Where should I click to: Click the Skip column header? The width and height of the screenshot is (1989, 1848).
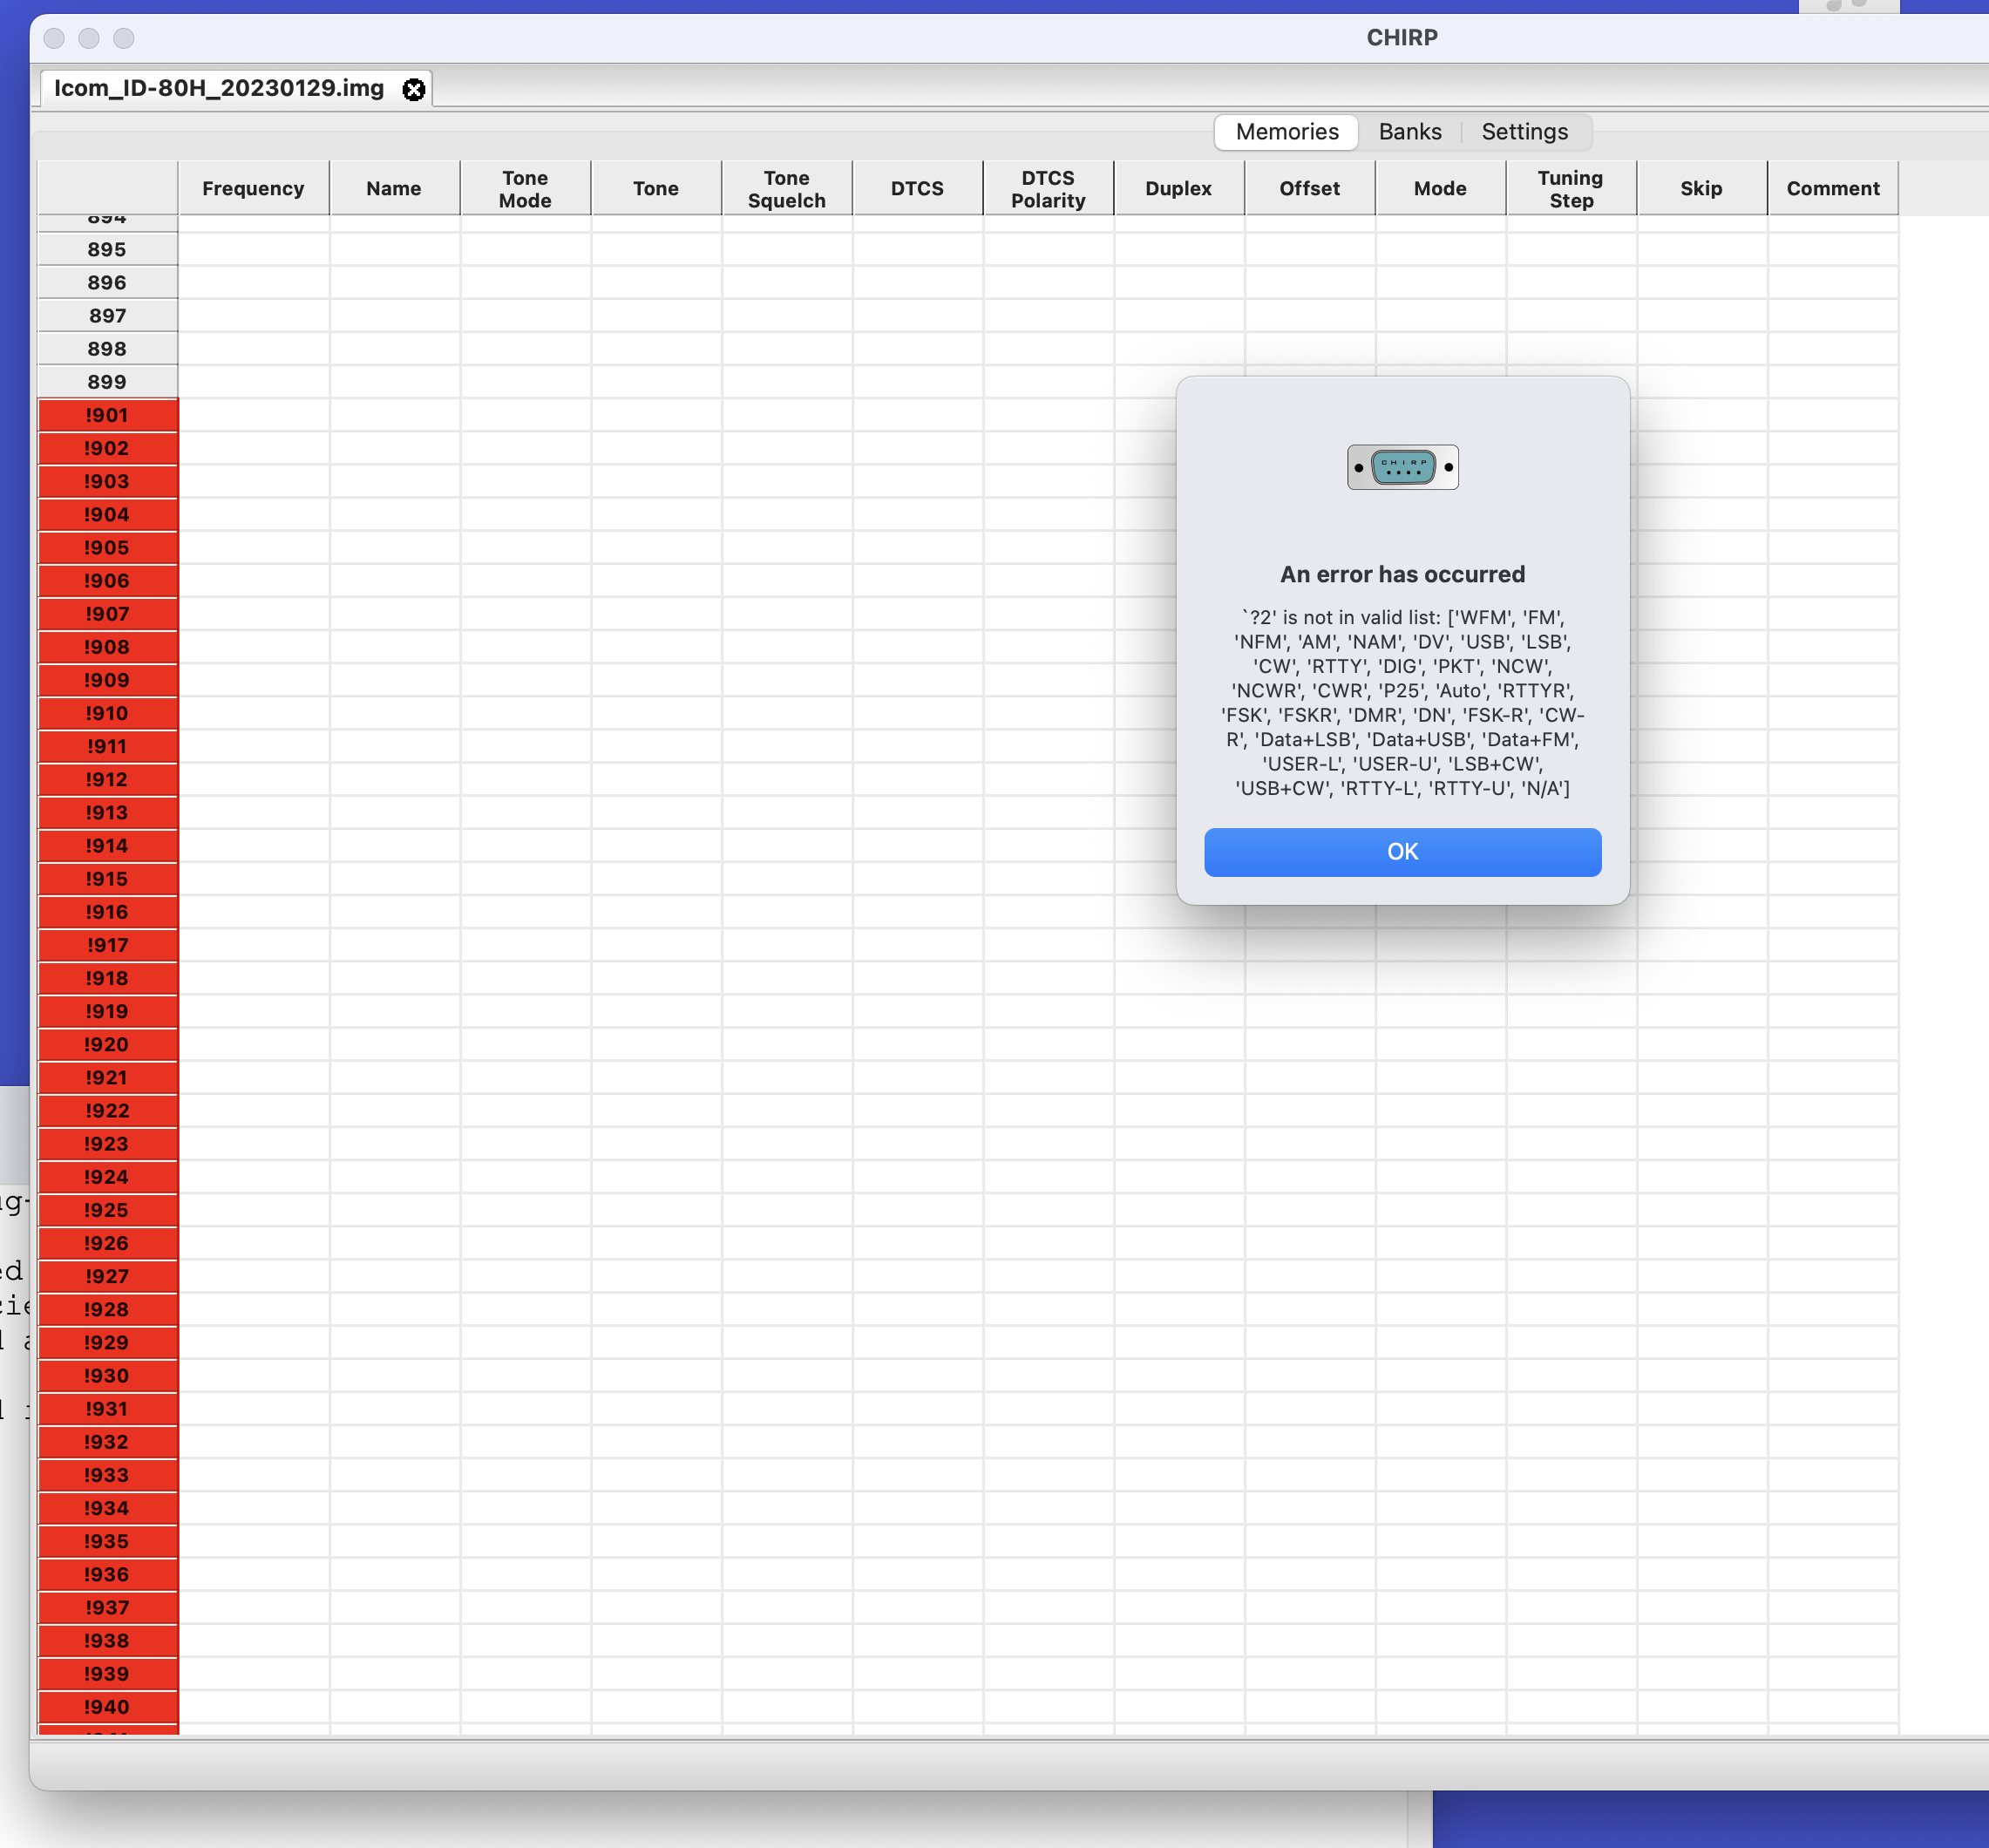click(1701, 188)
